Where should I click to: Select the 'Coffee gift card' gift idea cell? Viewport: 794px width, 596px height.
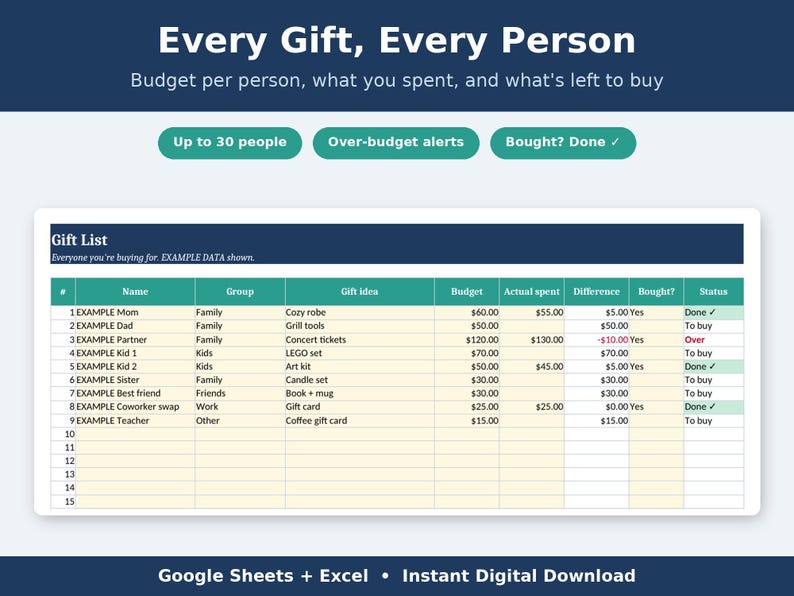[x=360, y=421]
